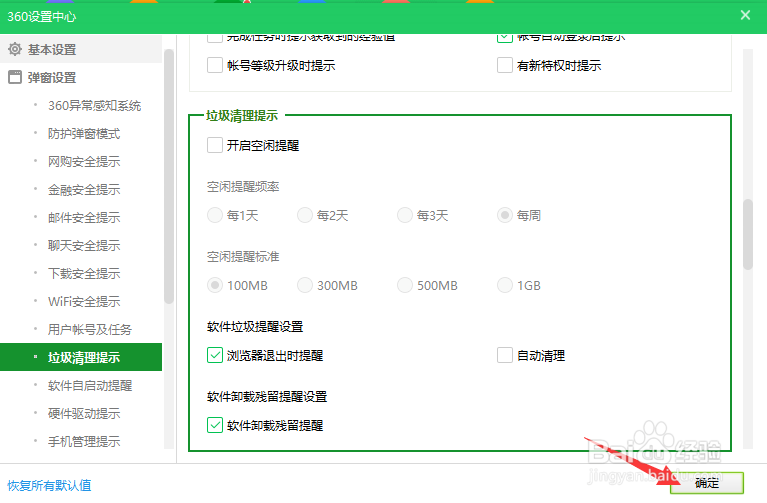This screenshot has width=767, height=503.
Task: Confirm settings with 确定 button
Action: pos(707,483)
